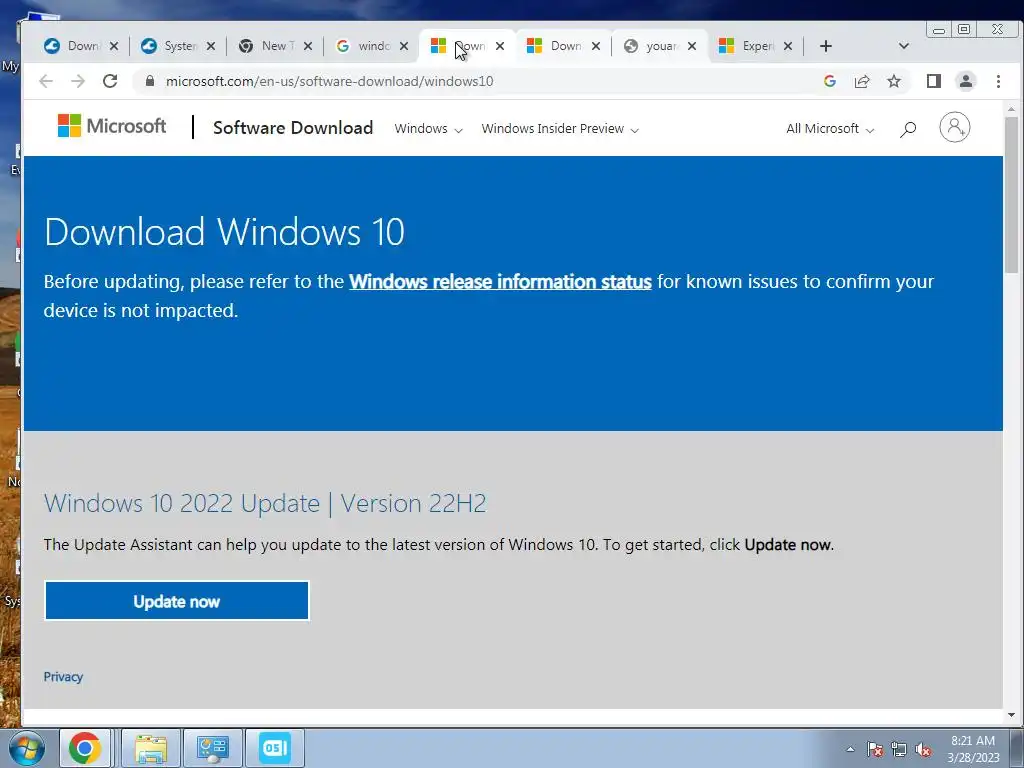This screenshot has height=768, width=1024.
Task: Open a new tab with the plus button
Action: click(825, 46)
